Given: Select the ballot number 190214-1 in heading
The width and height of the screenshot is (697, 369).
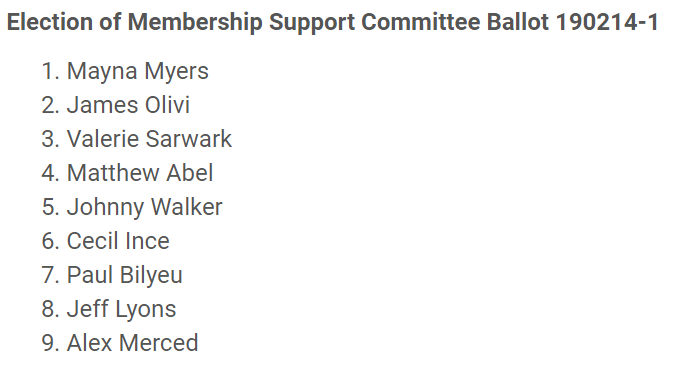Looking at the screenshot, I should pyautogui.click(x=607, y=22).
